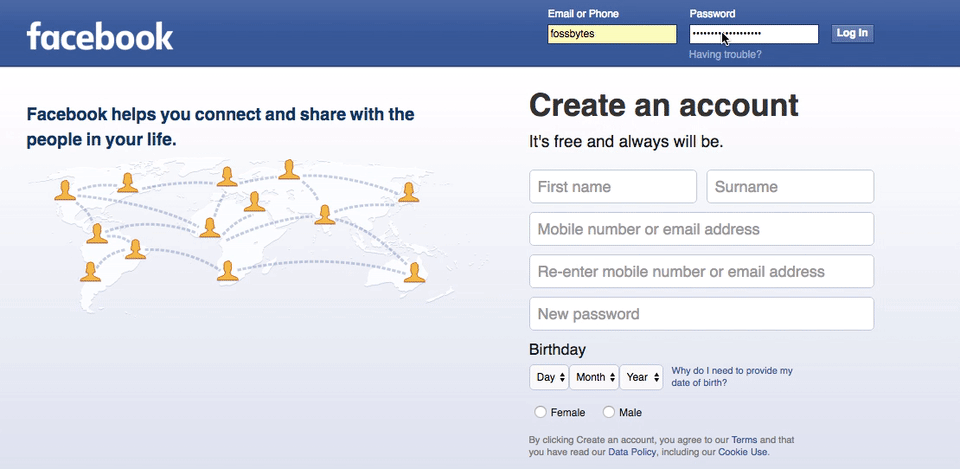Open the Cookie Use link

point(742,452)
